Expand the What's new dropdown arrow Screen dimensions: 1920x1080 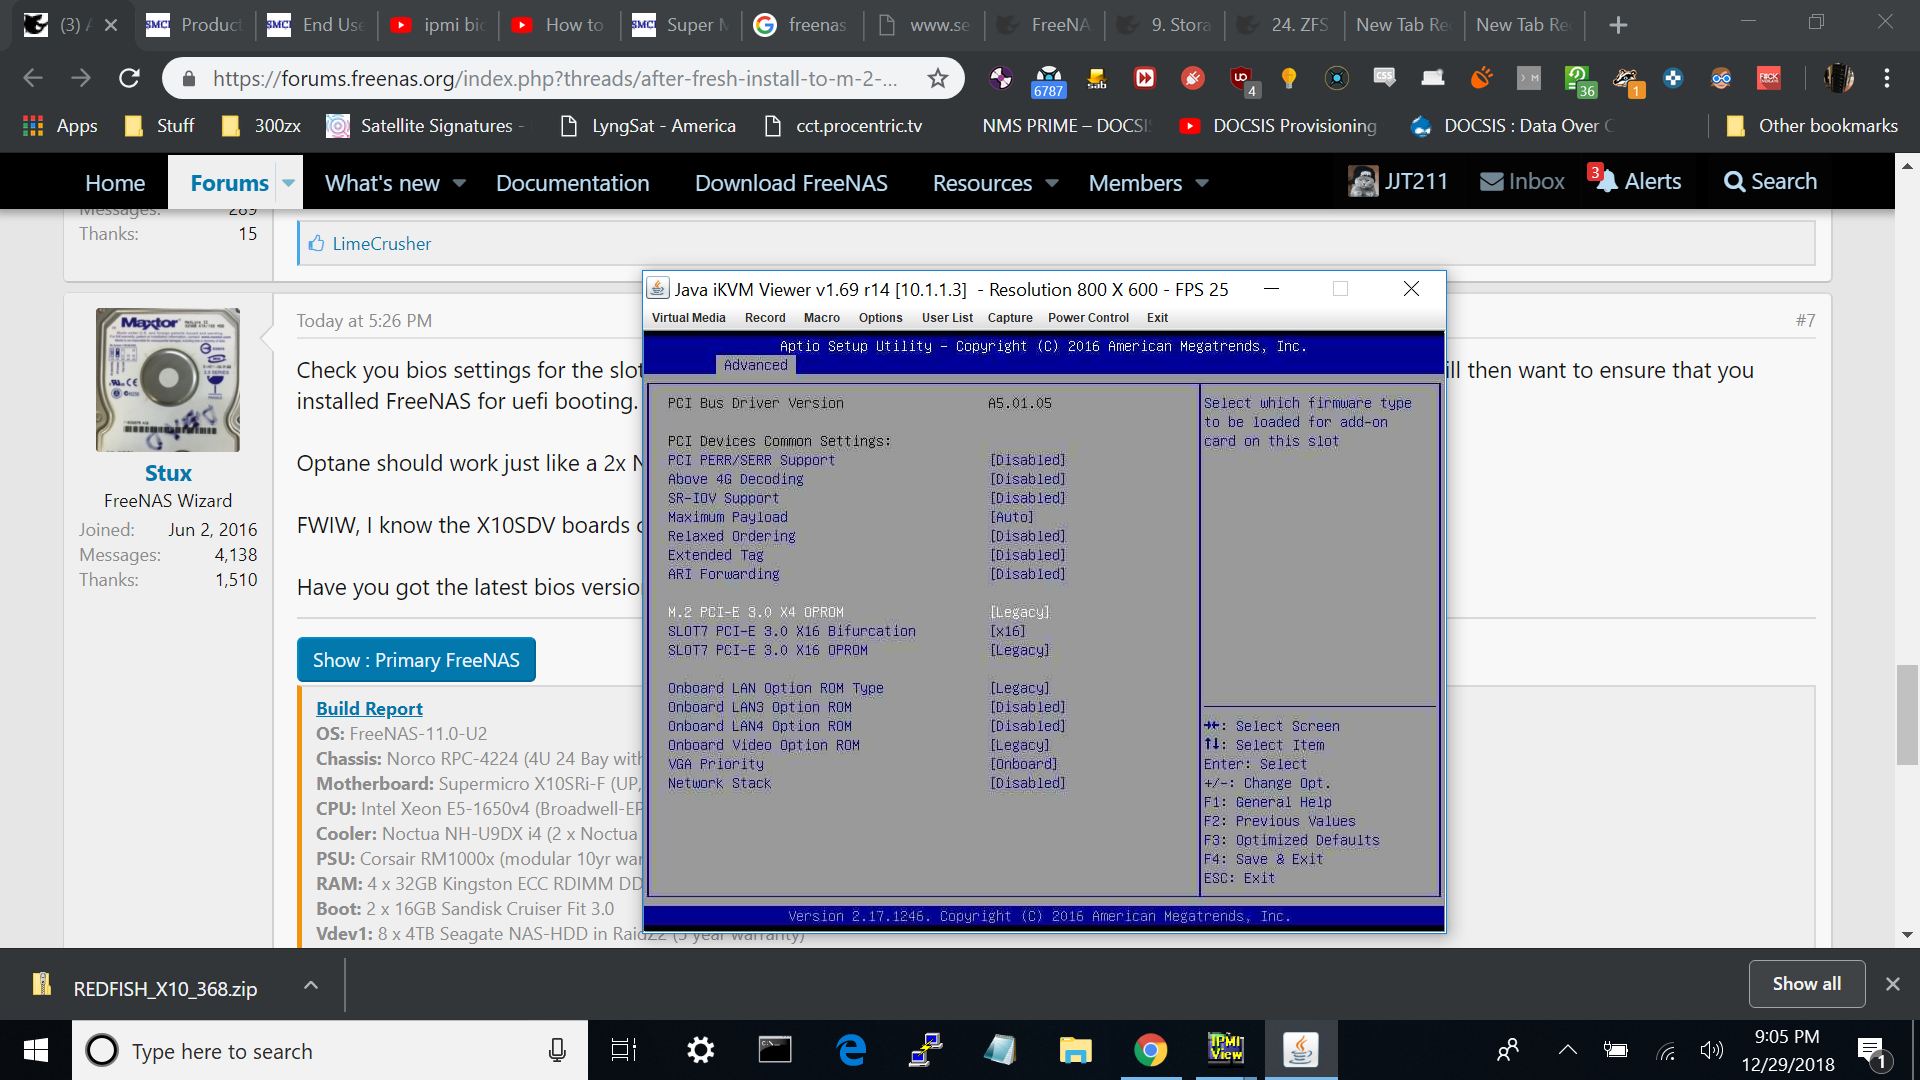459,183
